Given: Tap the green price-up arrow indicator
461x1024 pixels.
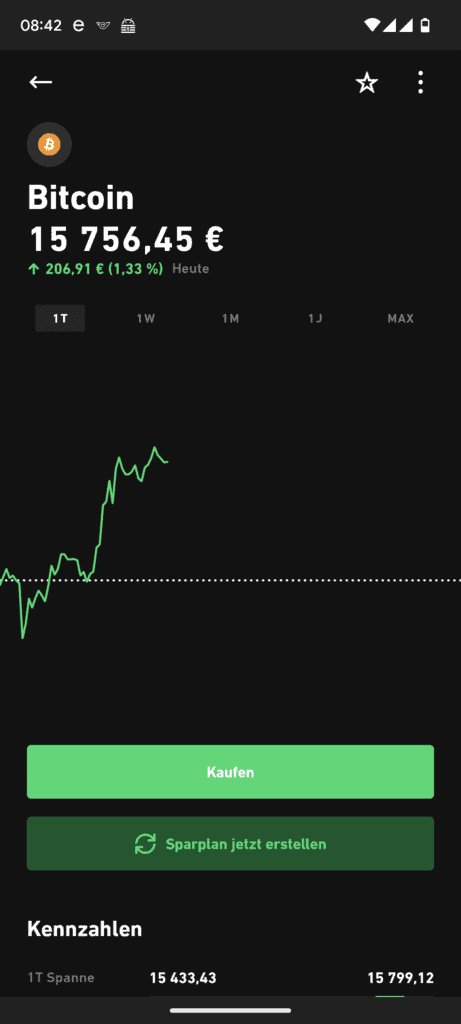Looking at the screenshot, I should pos(33,269).
